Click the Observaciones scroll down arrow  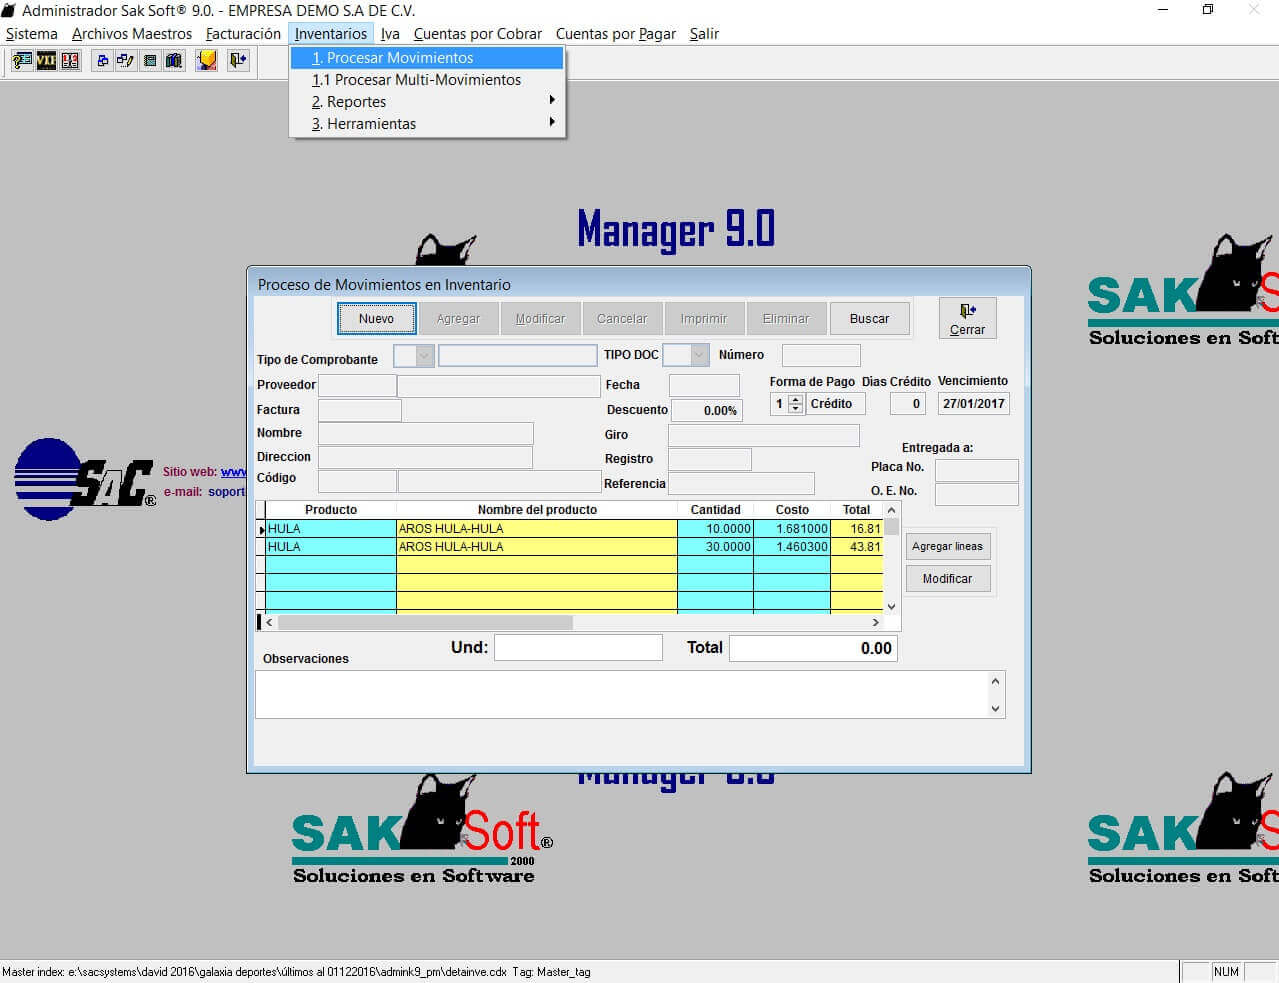point(995,709)
